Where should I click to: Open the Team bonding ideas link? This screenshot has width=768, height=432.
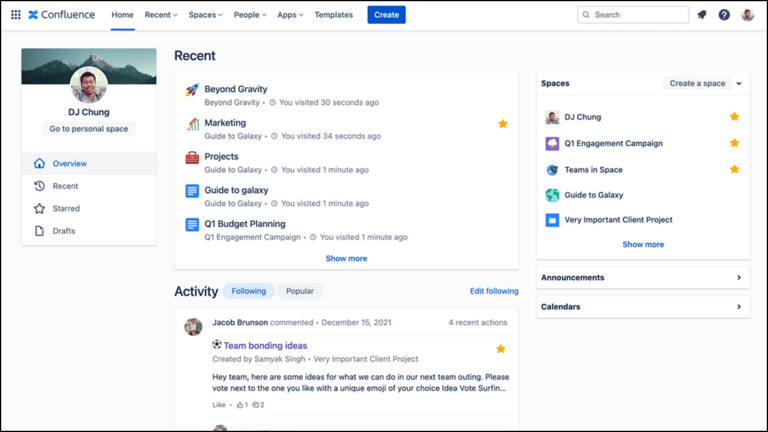[265, 345]
